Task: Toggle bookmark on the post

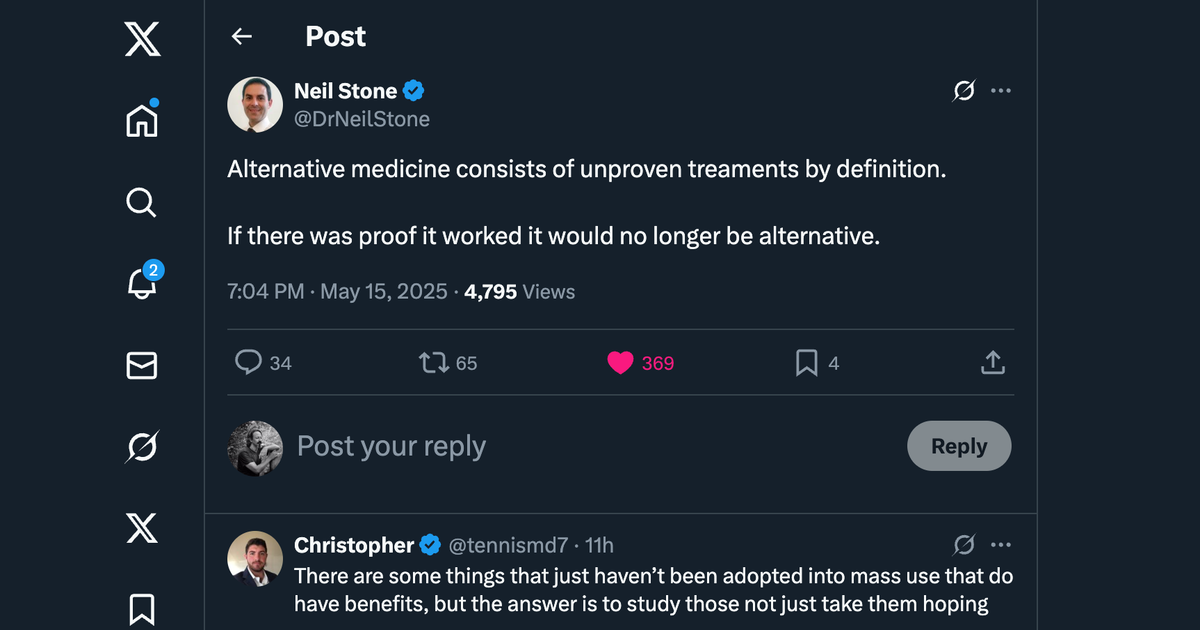Action: click(817, 363)
